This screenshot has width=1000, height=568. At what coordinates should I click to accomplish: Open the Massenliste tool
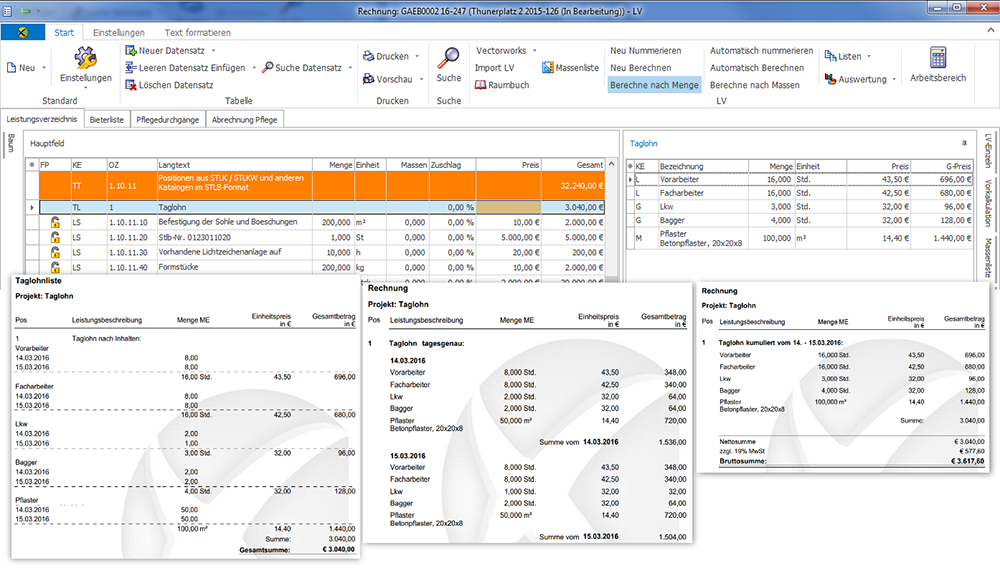point(568,68)
